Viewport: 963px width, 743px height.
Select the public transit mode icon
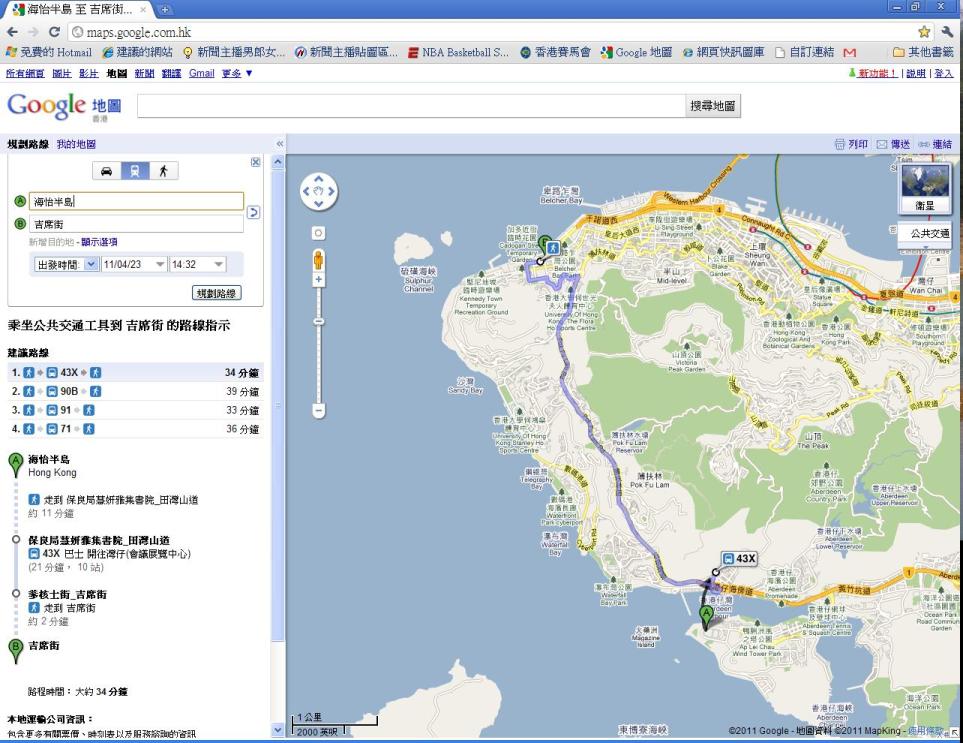point(135,171)
